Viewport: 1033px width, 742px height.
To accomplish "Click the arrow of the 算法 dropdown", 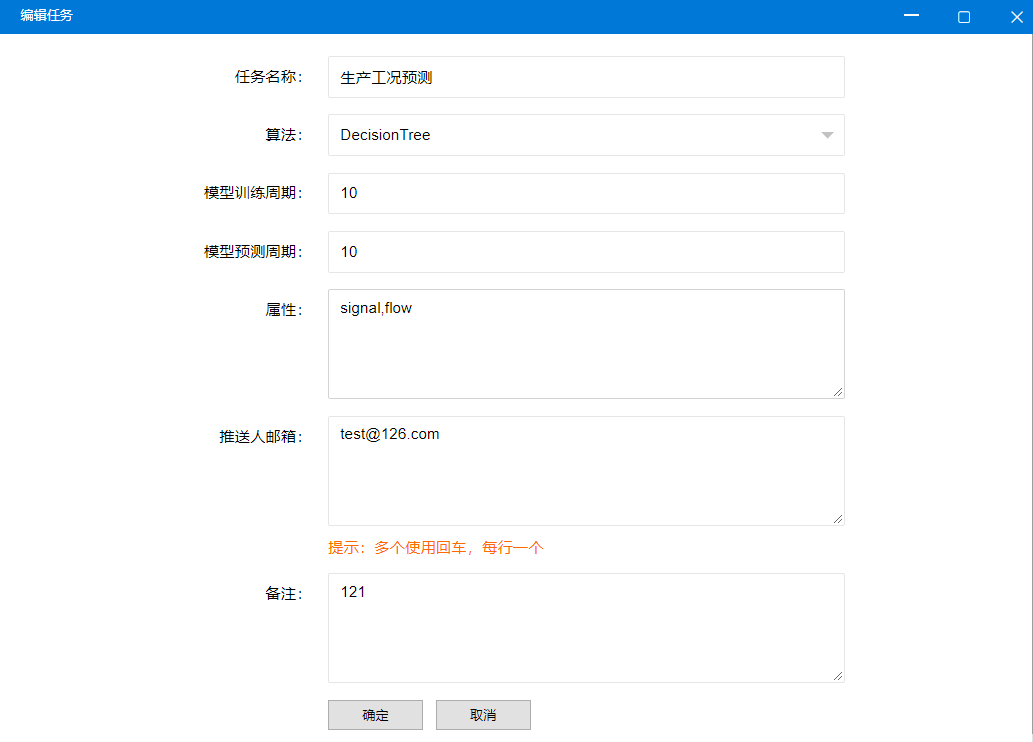I will (827, 135).
